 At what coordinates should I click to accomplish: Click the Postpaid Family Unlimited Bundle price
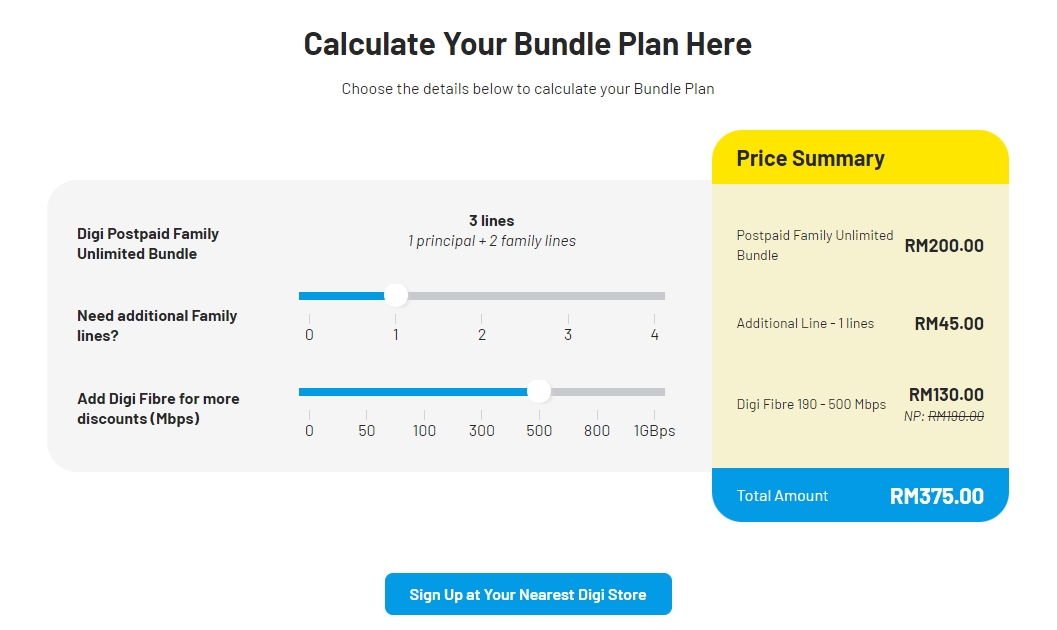coord(945,245)
